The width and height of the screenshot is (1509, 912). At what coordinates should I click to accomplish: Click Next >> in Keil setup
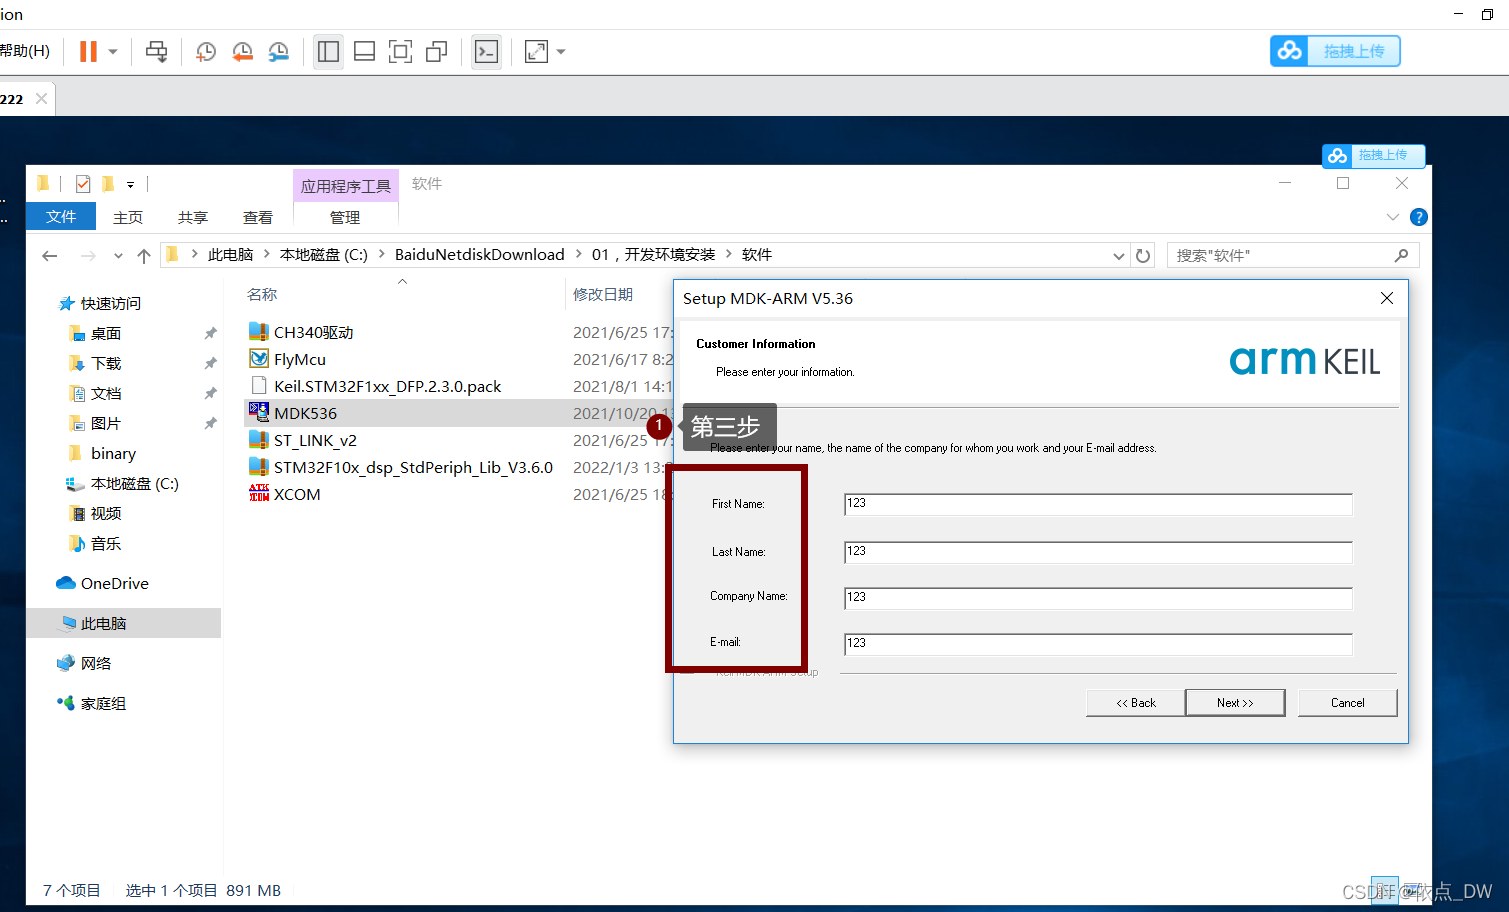point(1235,703)
